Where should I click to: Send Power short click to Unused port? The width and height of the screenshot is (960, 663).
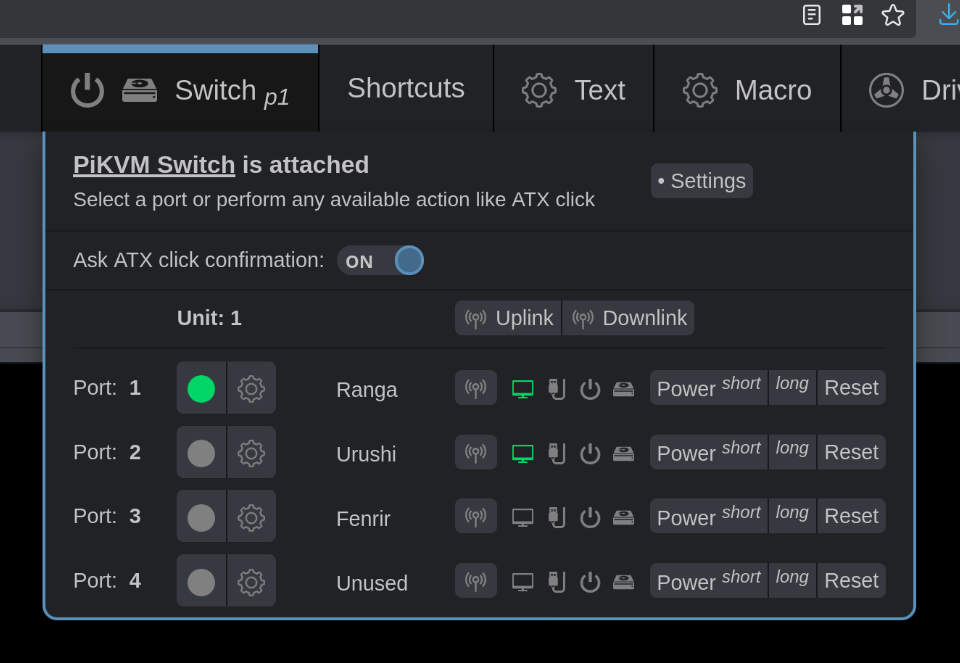click(708, 580)
